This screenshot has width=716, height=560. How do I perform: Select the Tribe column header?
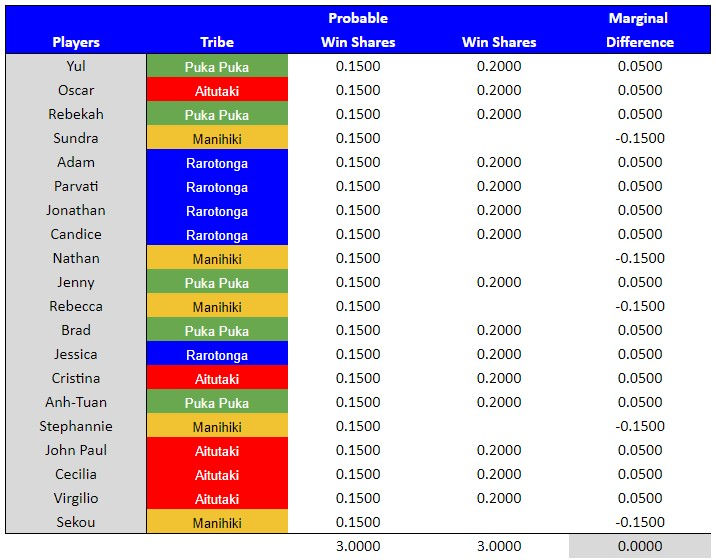tap(217, 42)
